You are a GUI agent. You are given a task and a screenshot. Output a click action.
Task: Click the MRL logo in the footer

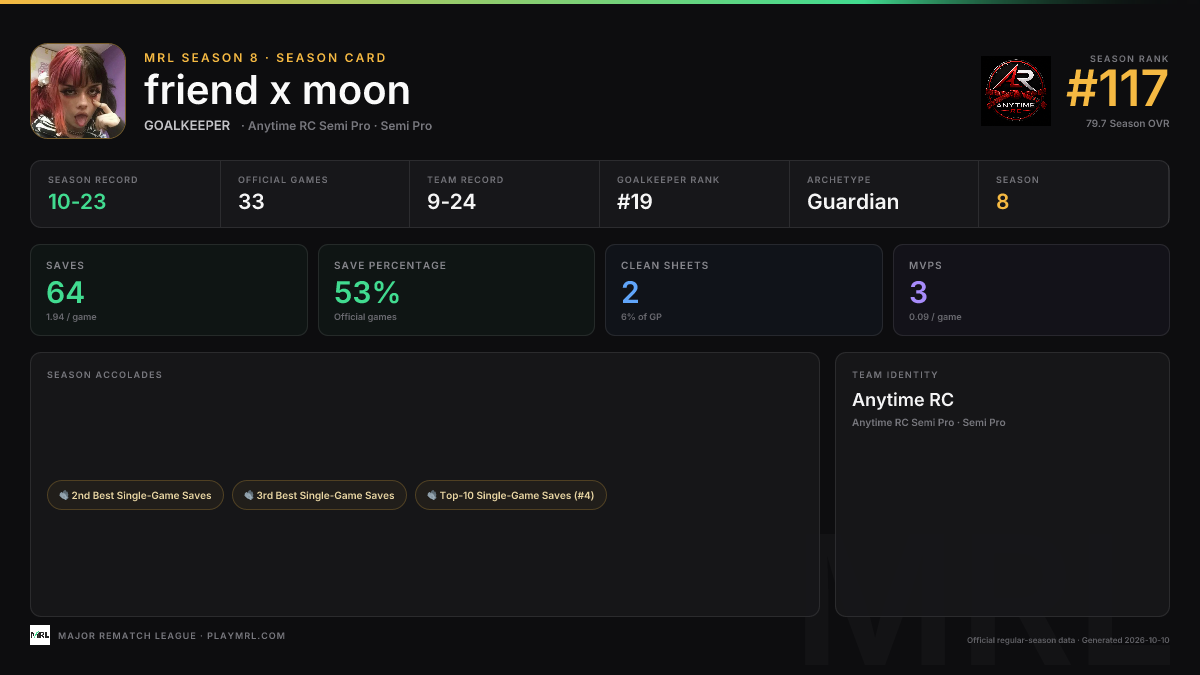(40, 635)
